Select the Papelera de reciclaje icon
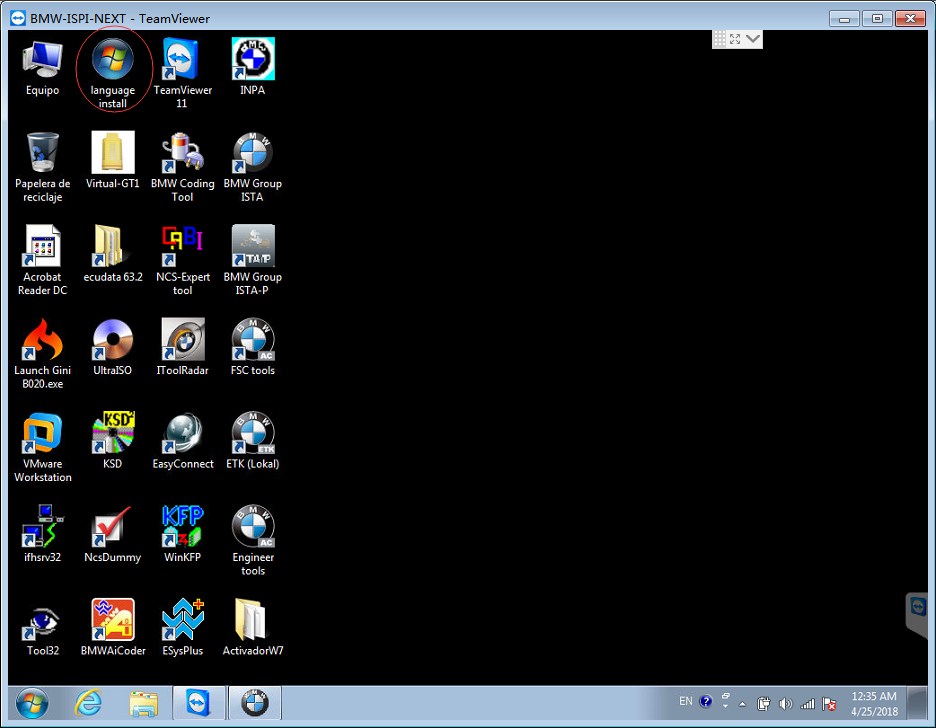Image resolution: width=936 pixels, height=728 pixels. (x=42, y=167)
